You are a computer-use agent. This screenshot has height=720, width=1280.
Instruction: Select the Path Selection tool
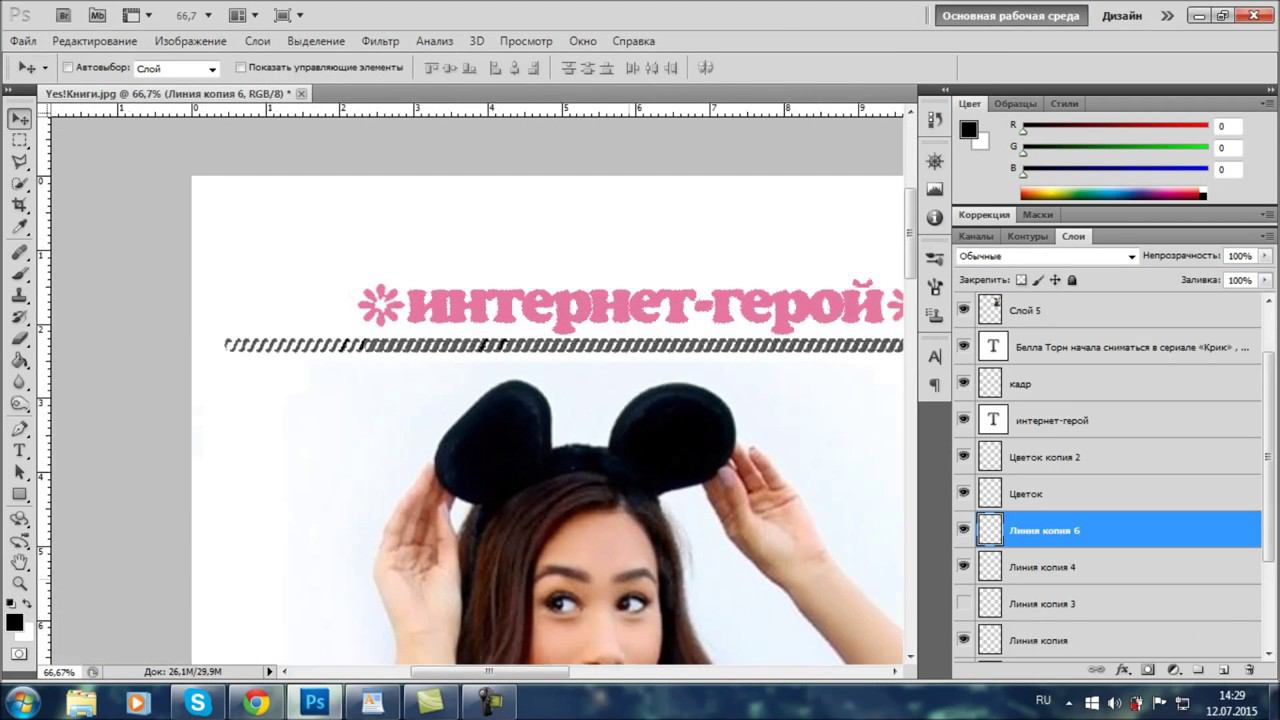pos(19,472)
